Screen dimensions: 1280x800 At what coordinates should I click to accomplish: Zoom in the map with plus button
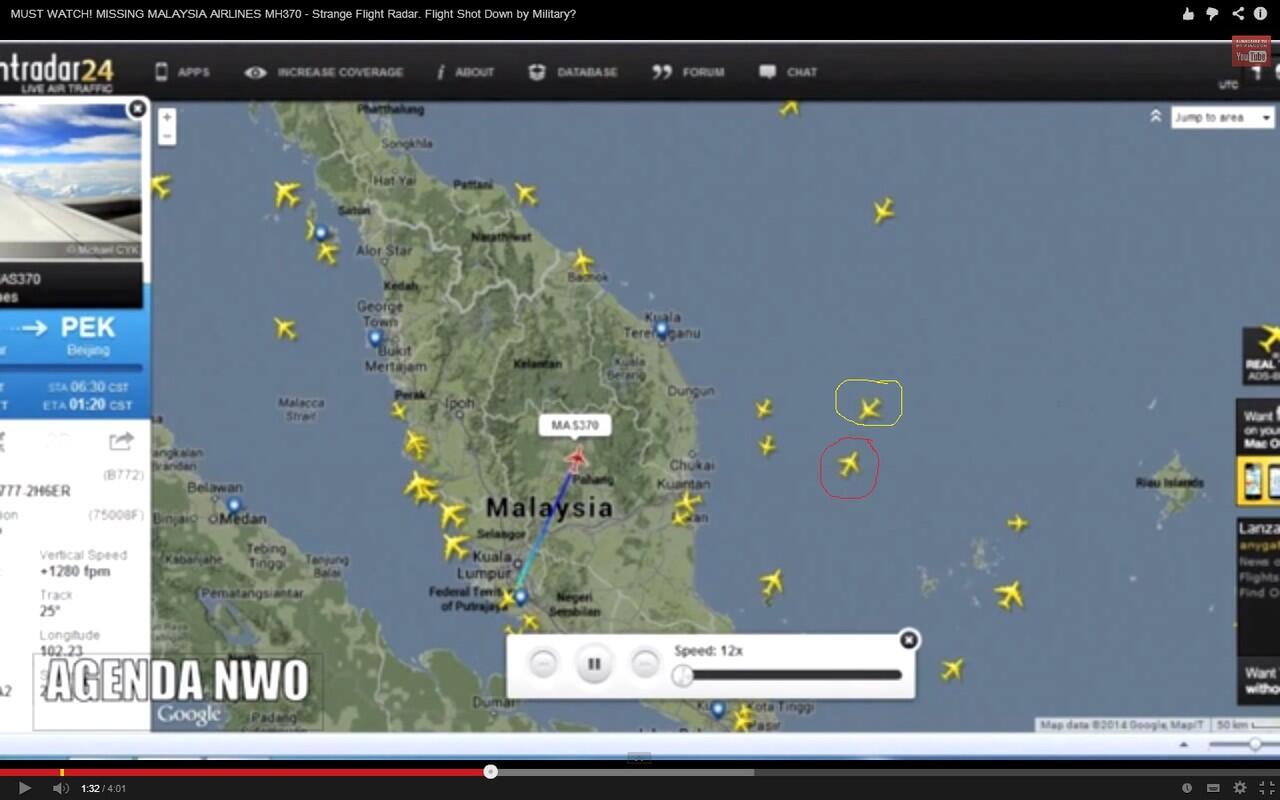(x=167, y=117)
